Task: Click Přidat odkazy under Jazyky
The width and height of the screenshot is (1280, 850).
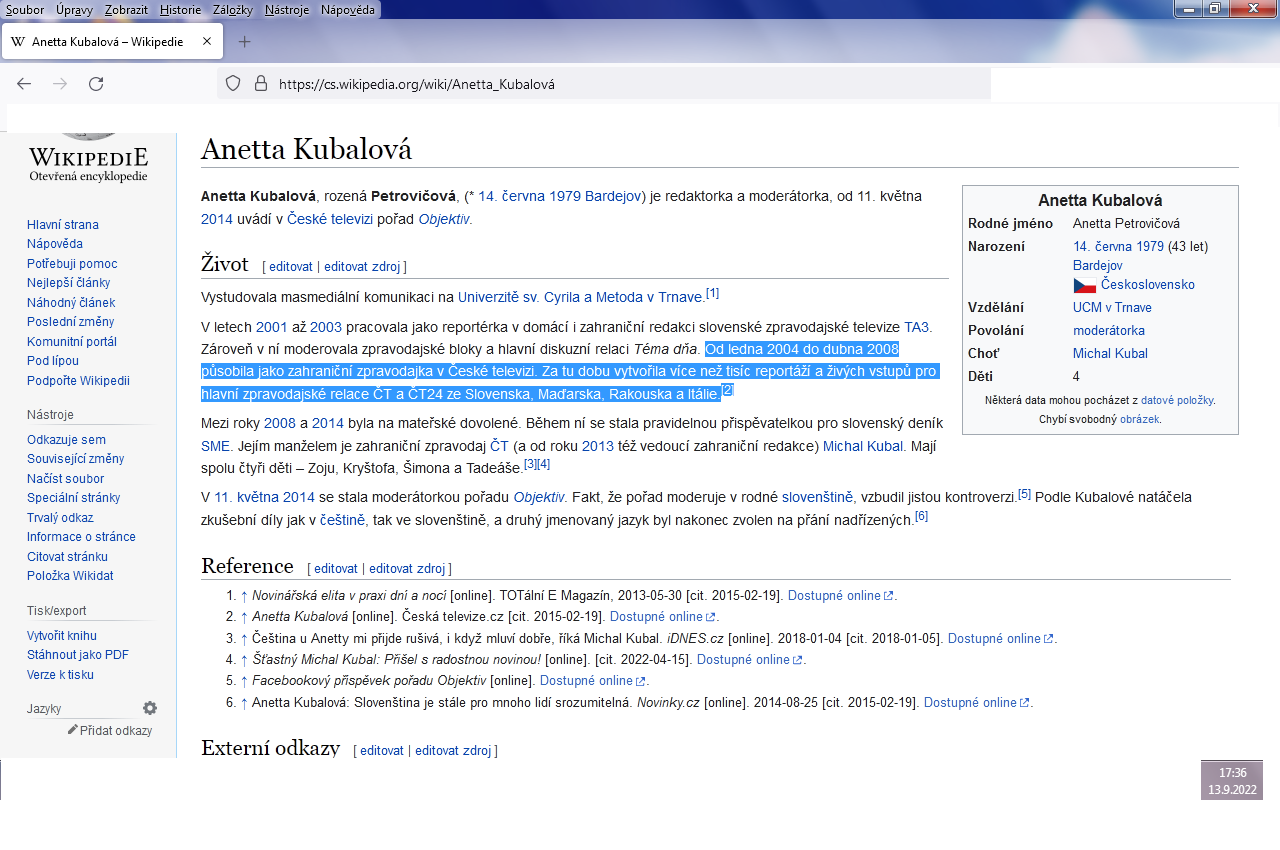Action: [116, 730]
